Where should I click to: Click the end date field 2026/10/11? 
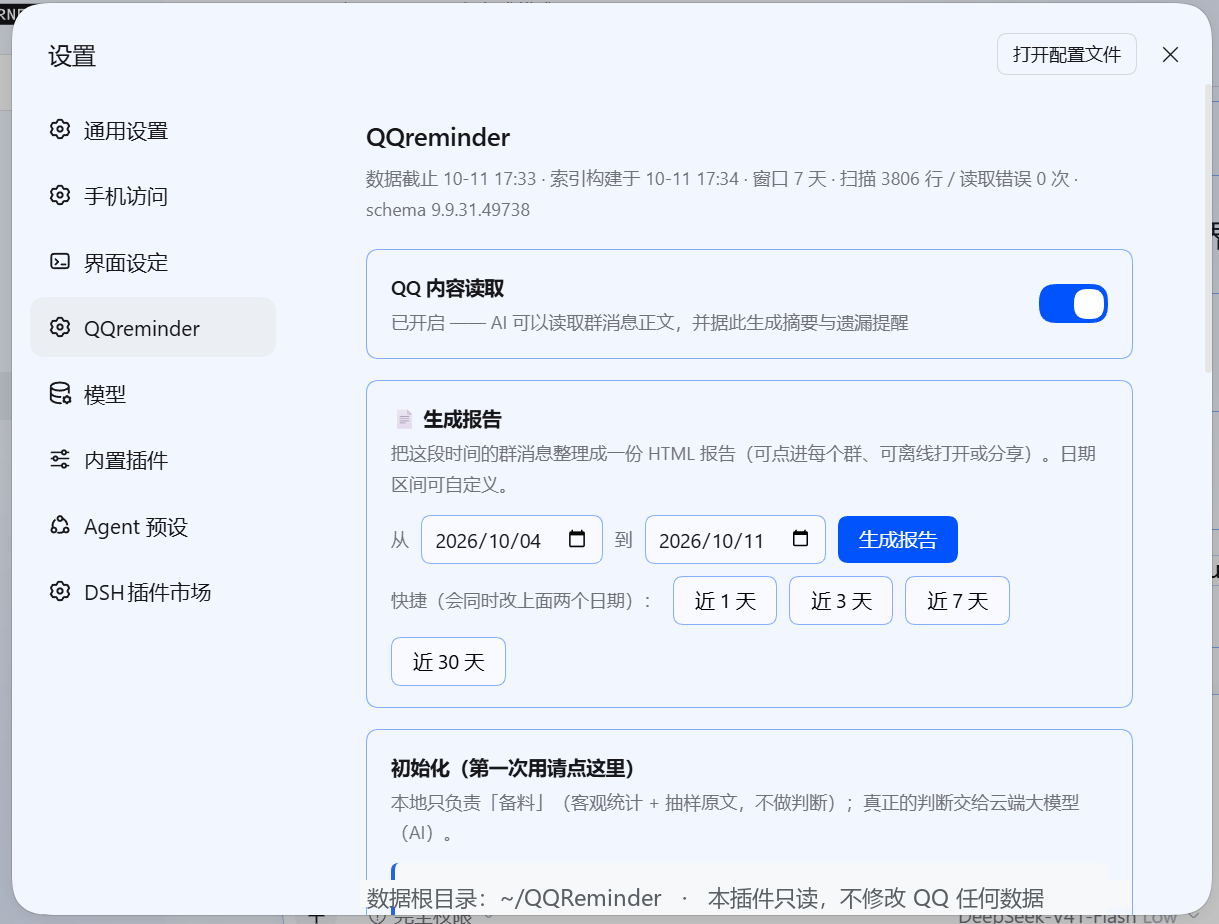coord(735,540)
